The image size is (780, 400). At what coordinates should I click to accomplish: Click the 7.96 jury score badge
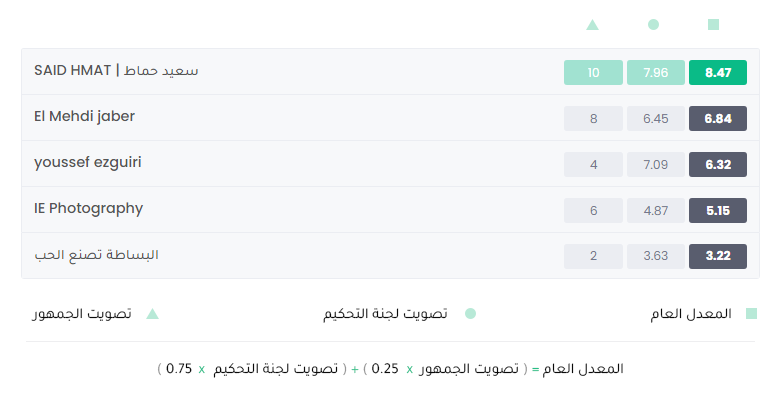coord(656,73)
